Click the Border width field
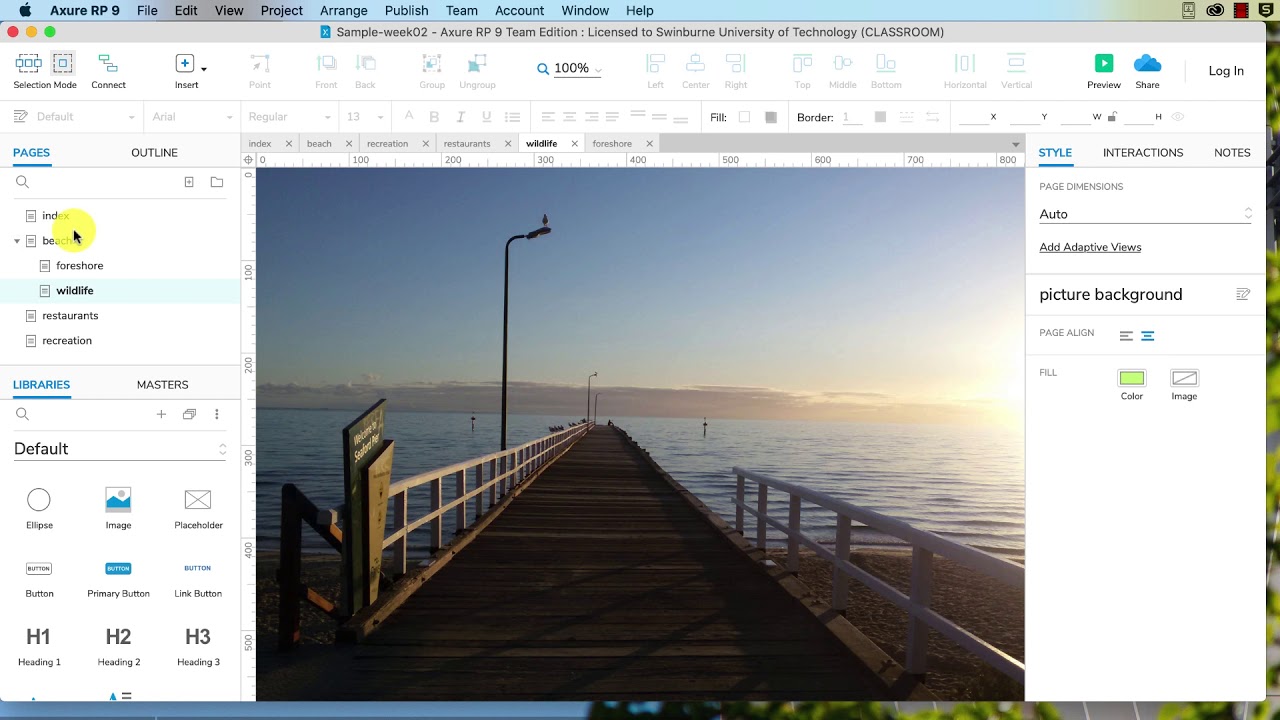The width and height of the screenshot is (1280, 720). click(851, 117)
